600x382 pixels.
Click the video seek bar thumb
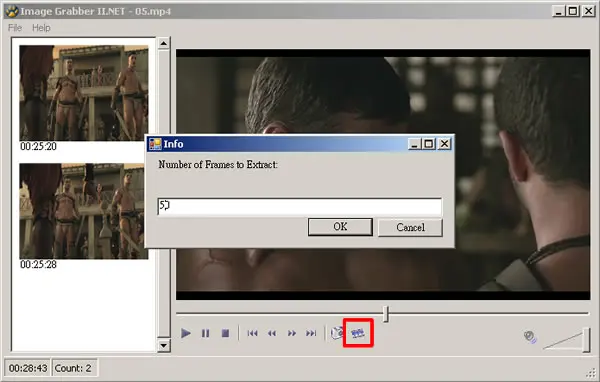[x=386, y=314]
